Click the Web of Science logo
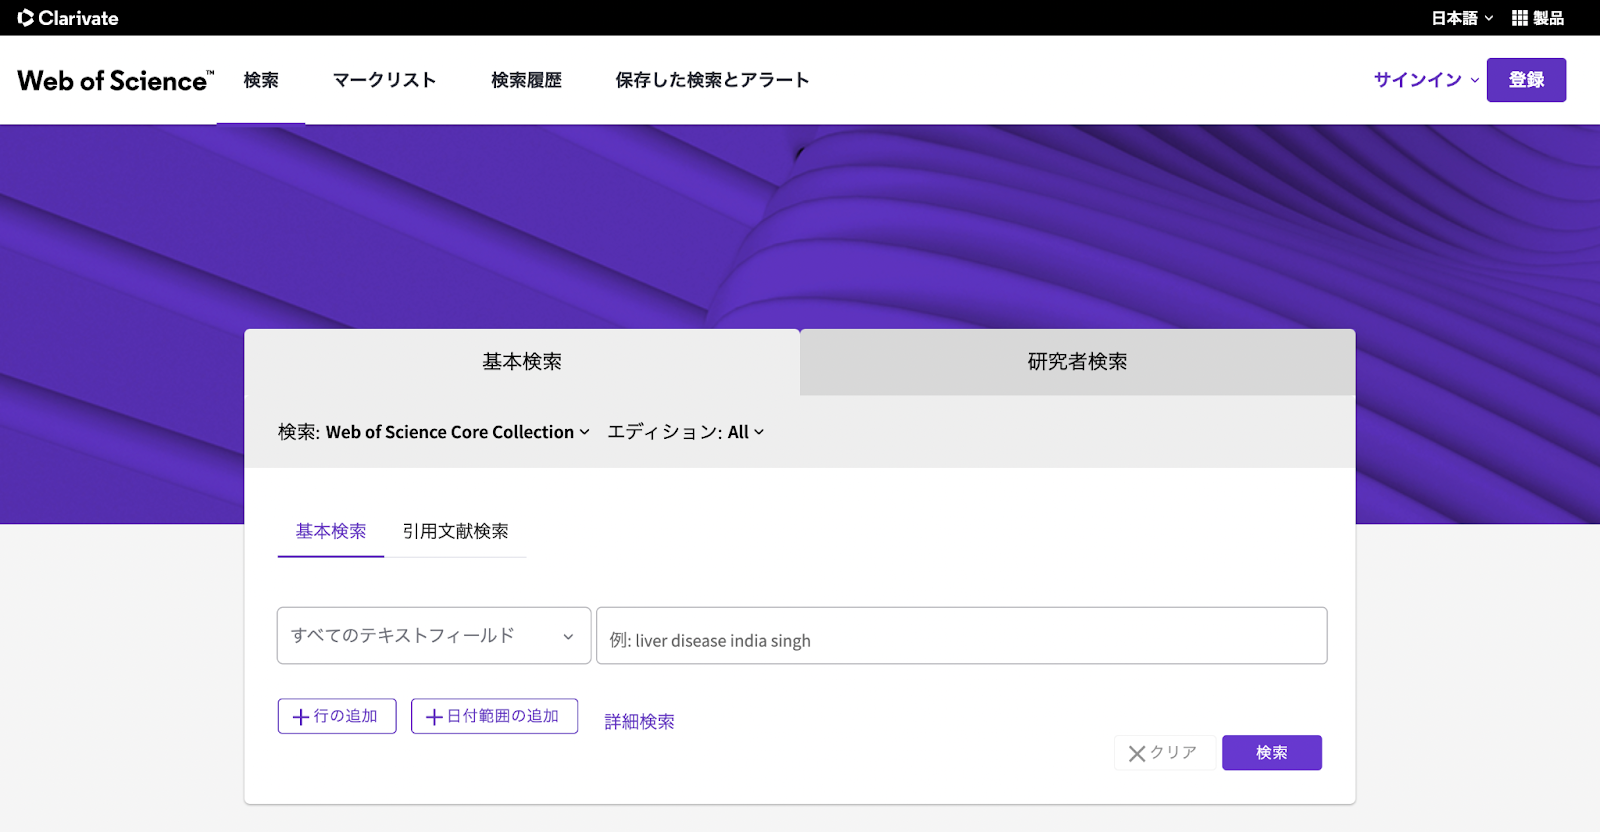Viewport: 1600px width, 832px height. (115, 81)
